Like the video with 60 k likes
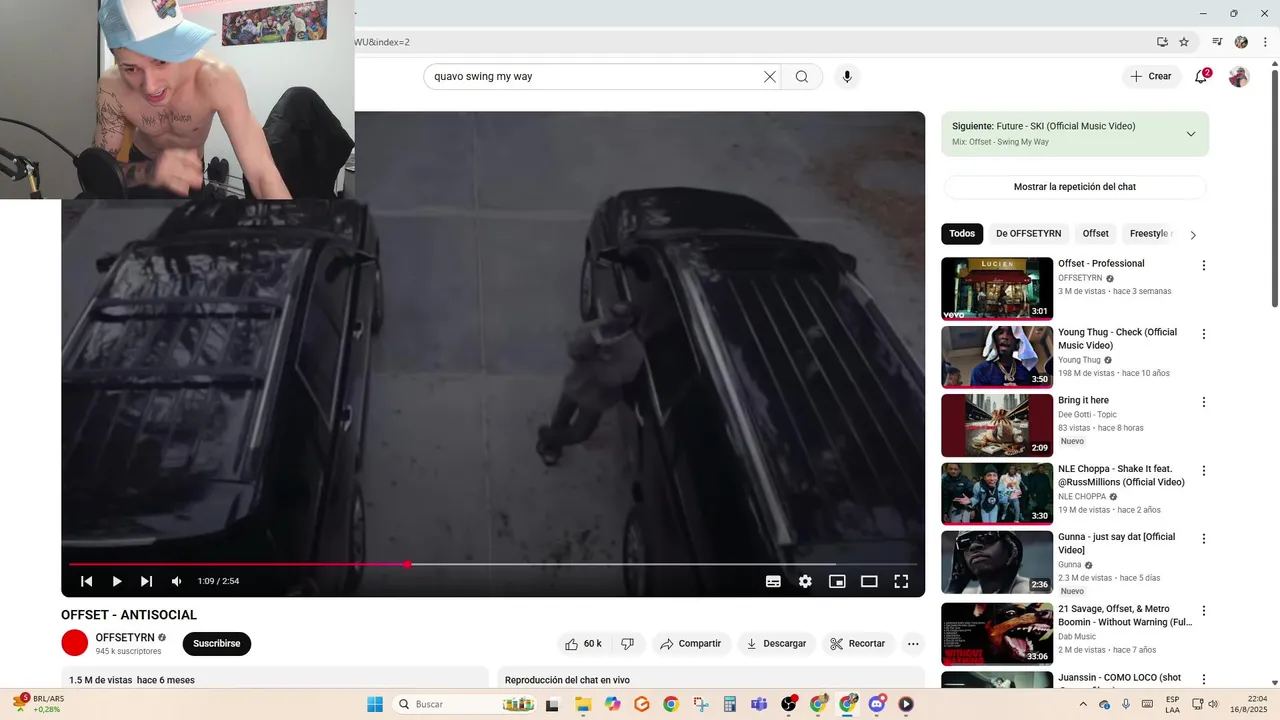Image resolution: width=1280 pixels, height=720 pixels. tap(584, 644)
